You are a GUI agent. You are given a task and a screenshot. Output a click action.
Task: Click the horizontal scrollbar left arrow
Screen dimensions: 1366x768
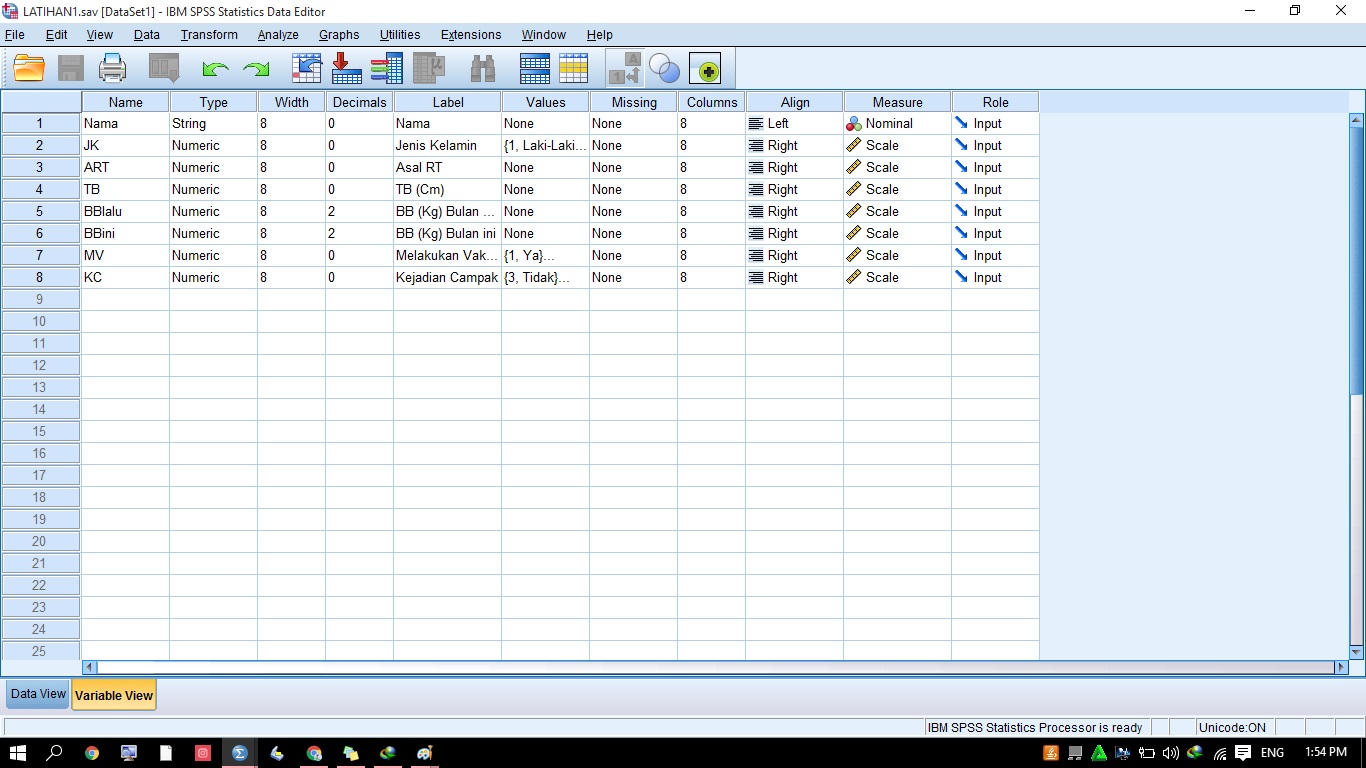click(90, 667)
